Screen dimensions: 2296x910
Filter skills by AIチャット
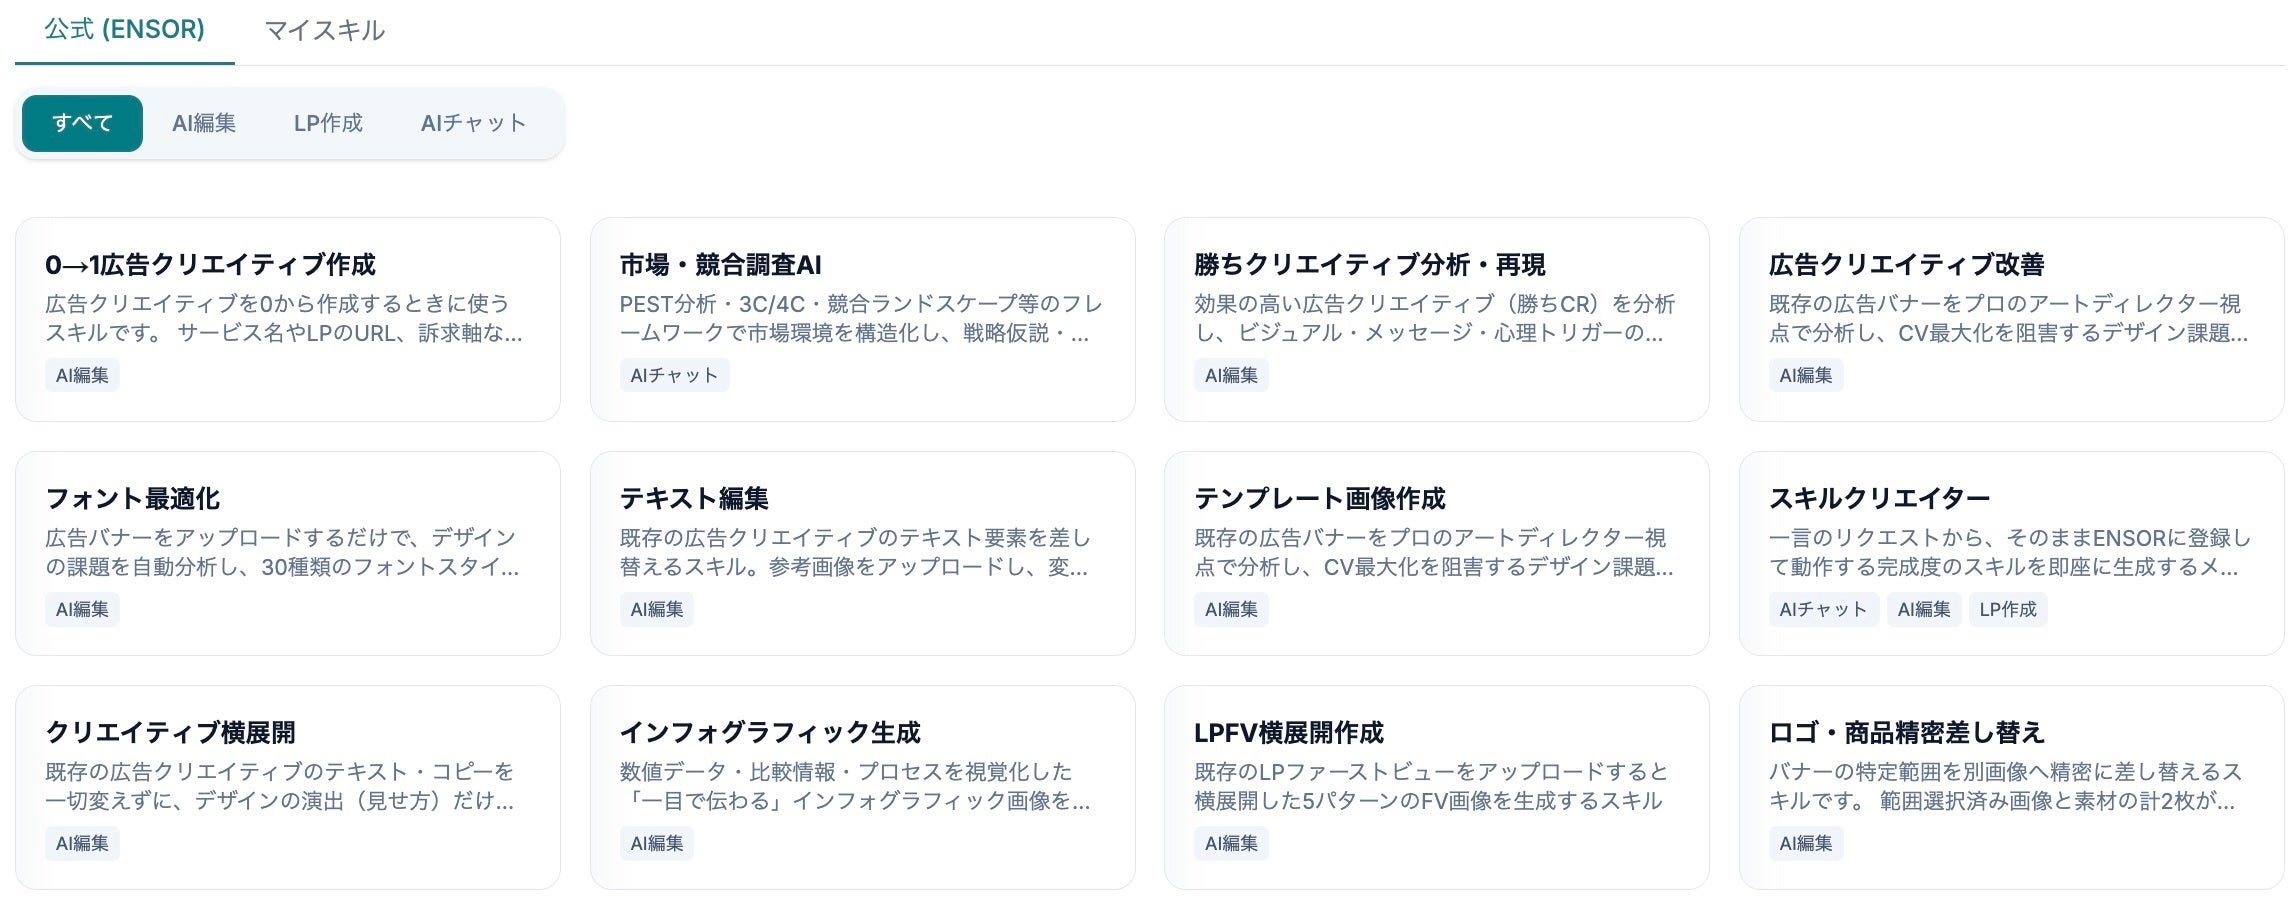[473, 123]
